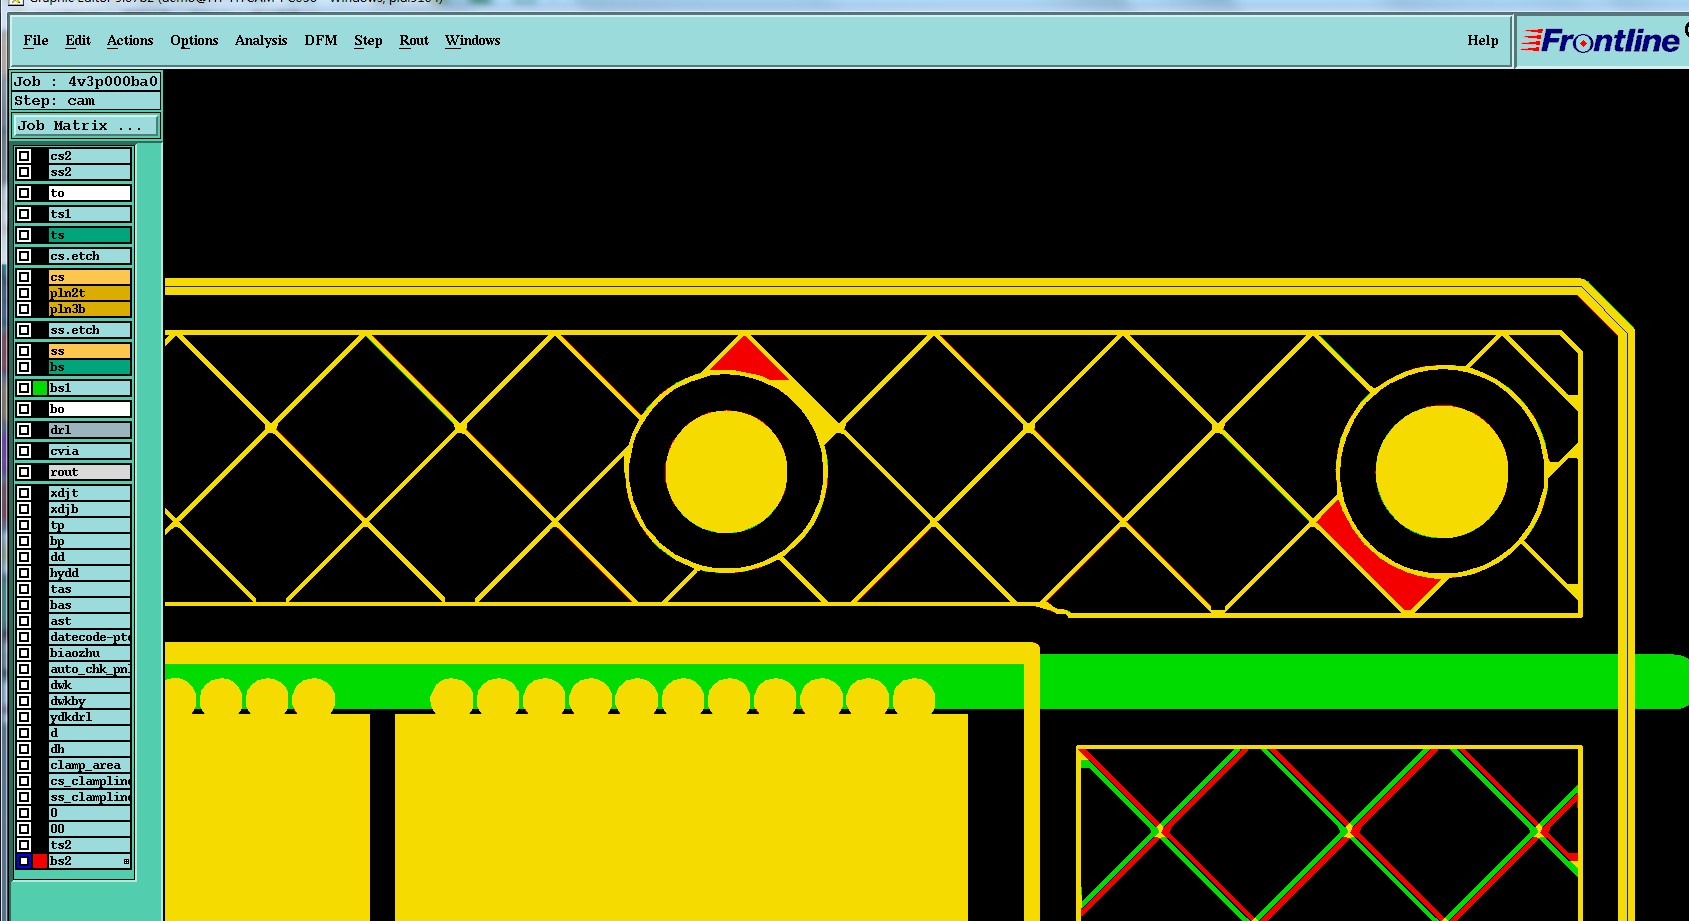Toggle the 00 layer checkbox
The height and width of the screenshot is (921, 1689).
click(x=24, y=829)
